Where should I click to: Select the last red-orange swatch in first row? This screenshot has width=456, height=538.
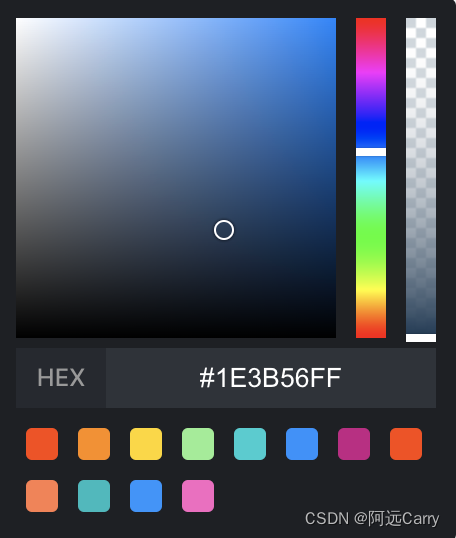pyautogui.click(x=406, y=444)
